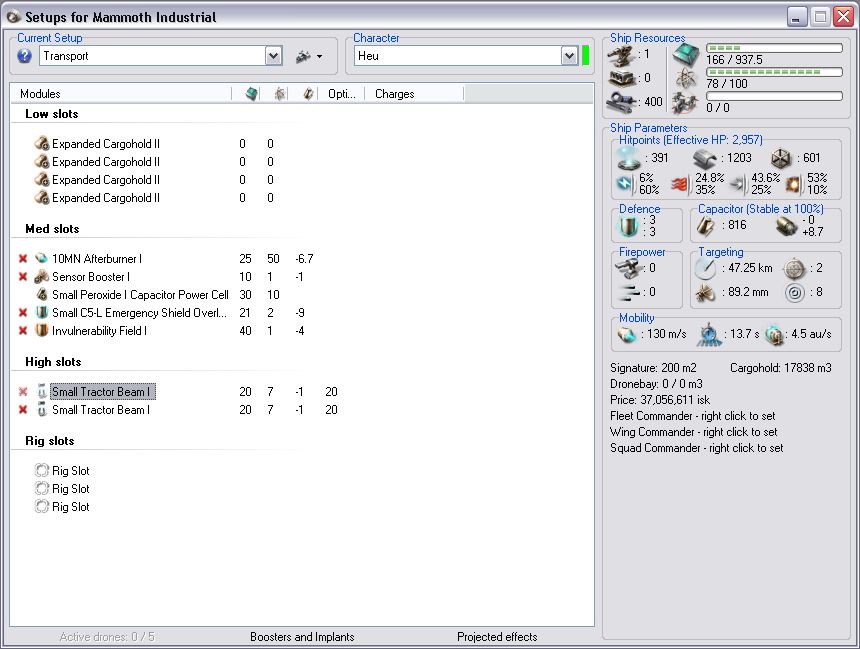Sort by the Modules column header
Image resolution: width=860 pixels, height=649 pixels.
point(121,94)
